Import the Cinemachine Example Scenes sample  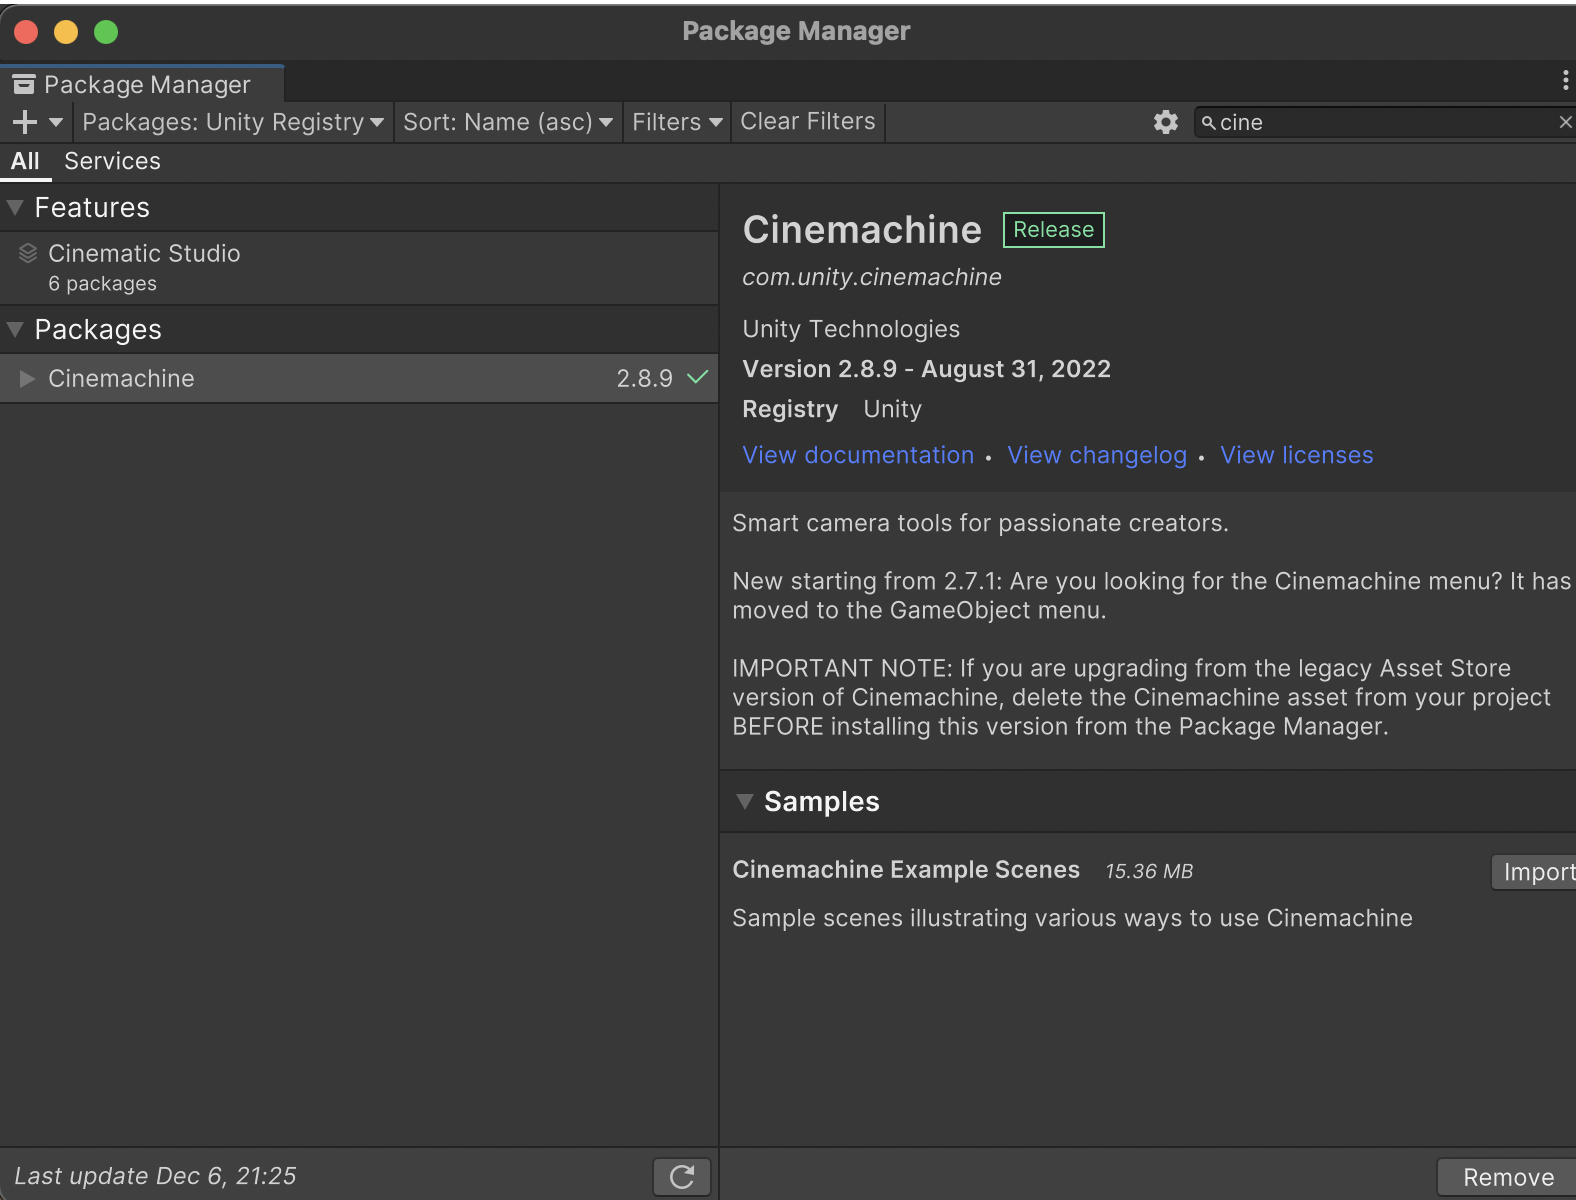pos(1535,872)
